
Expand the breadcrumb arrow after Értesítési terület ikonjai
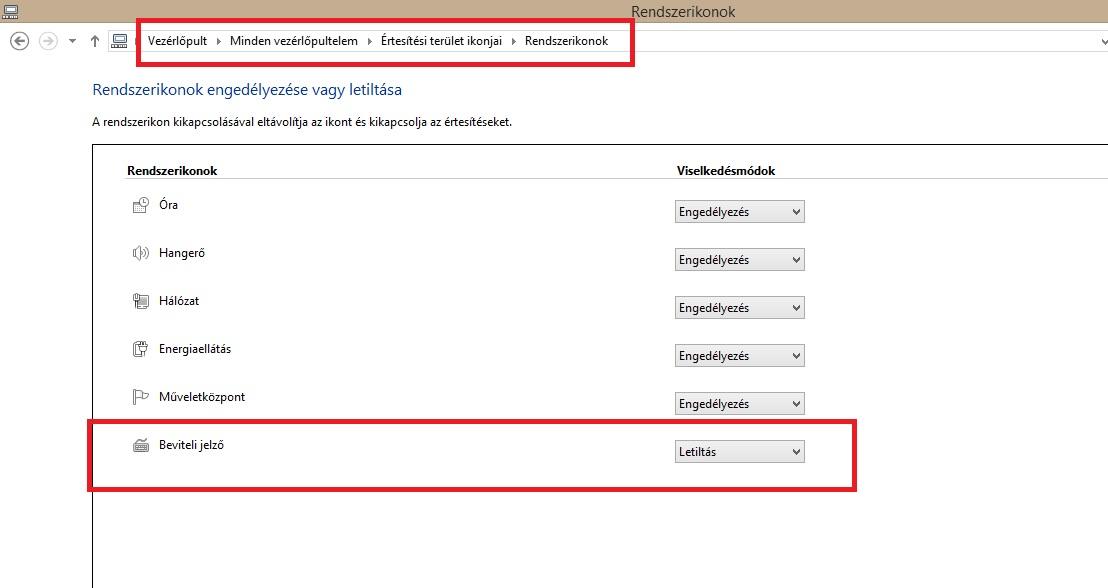click(514, 41)
